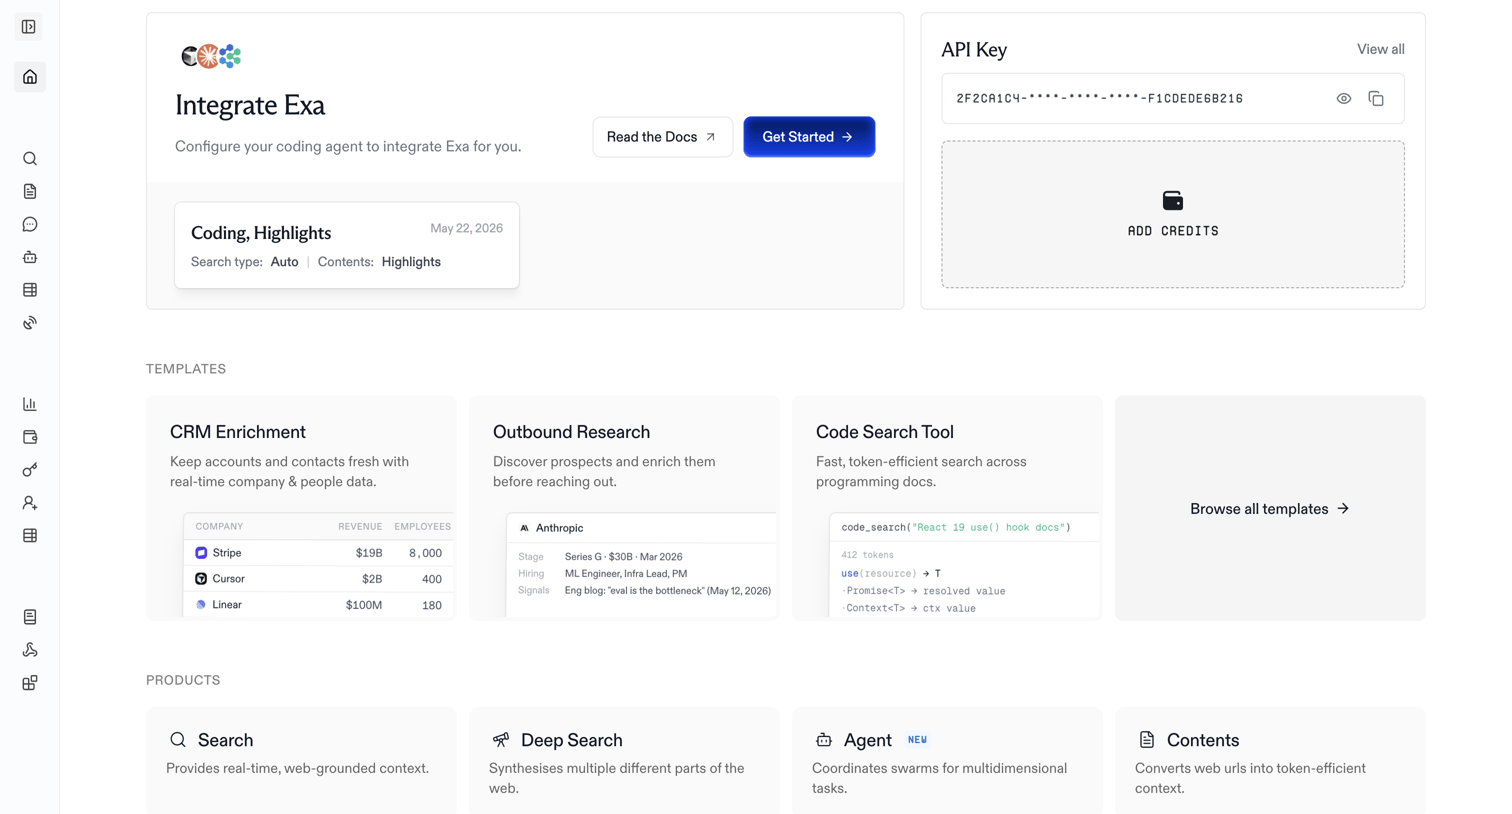This screenshot has height=814, width=1512.
Task: Click the Exa integrations logo cluster
Action: click(211, 56)
